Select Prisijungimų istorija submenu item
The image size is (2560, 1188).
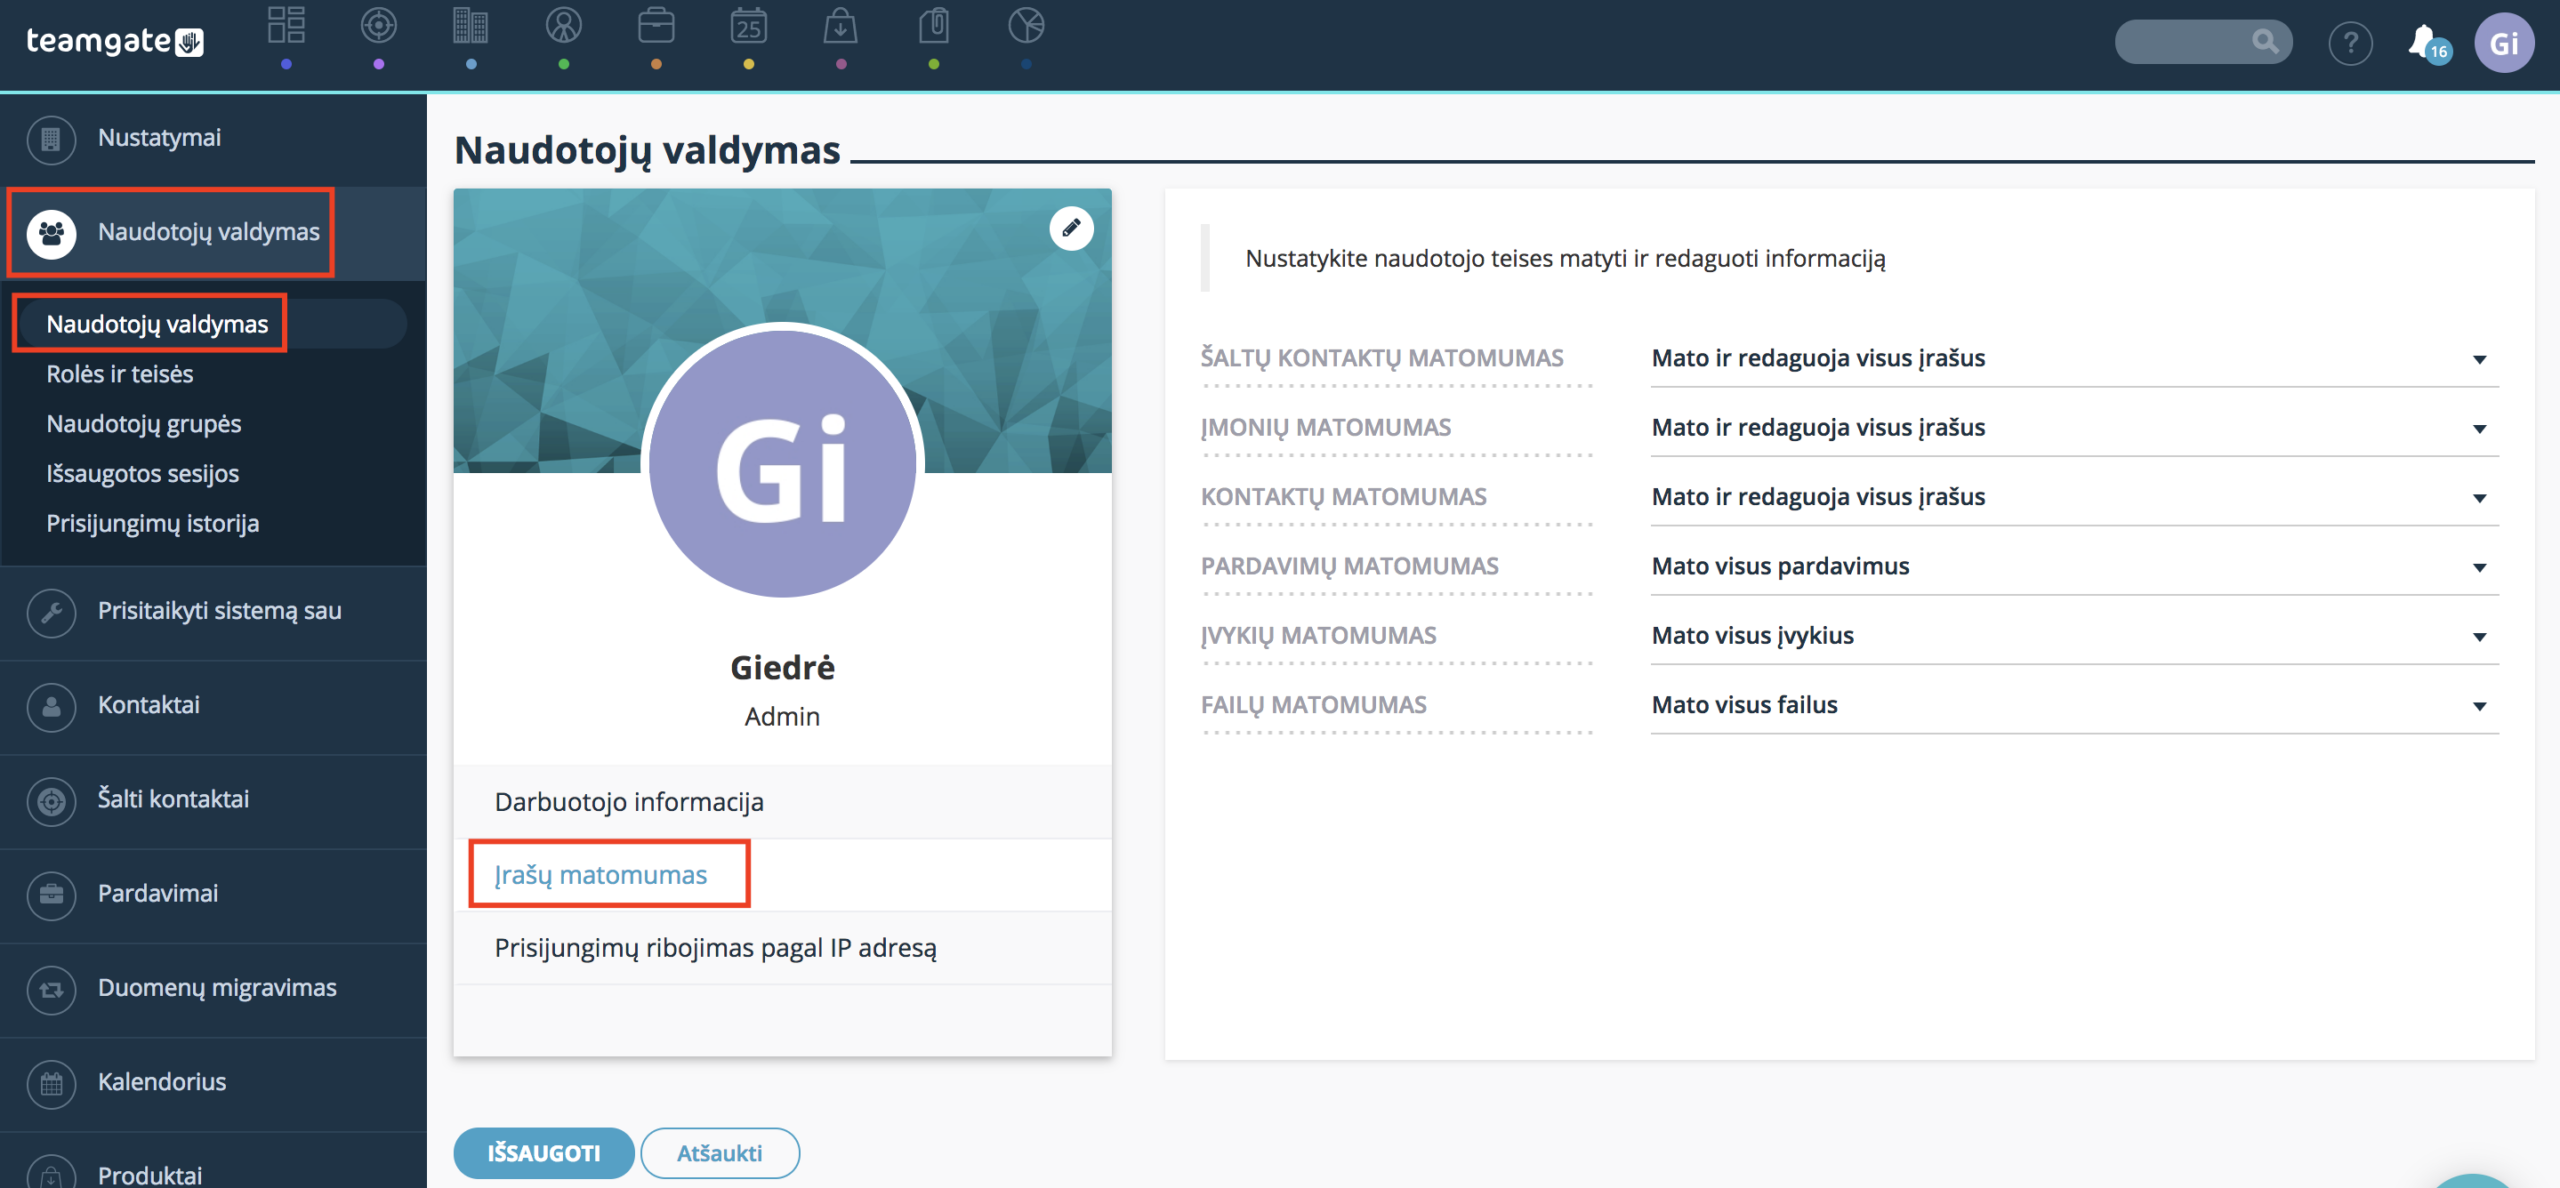coord(153,524)
